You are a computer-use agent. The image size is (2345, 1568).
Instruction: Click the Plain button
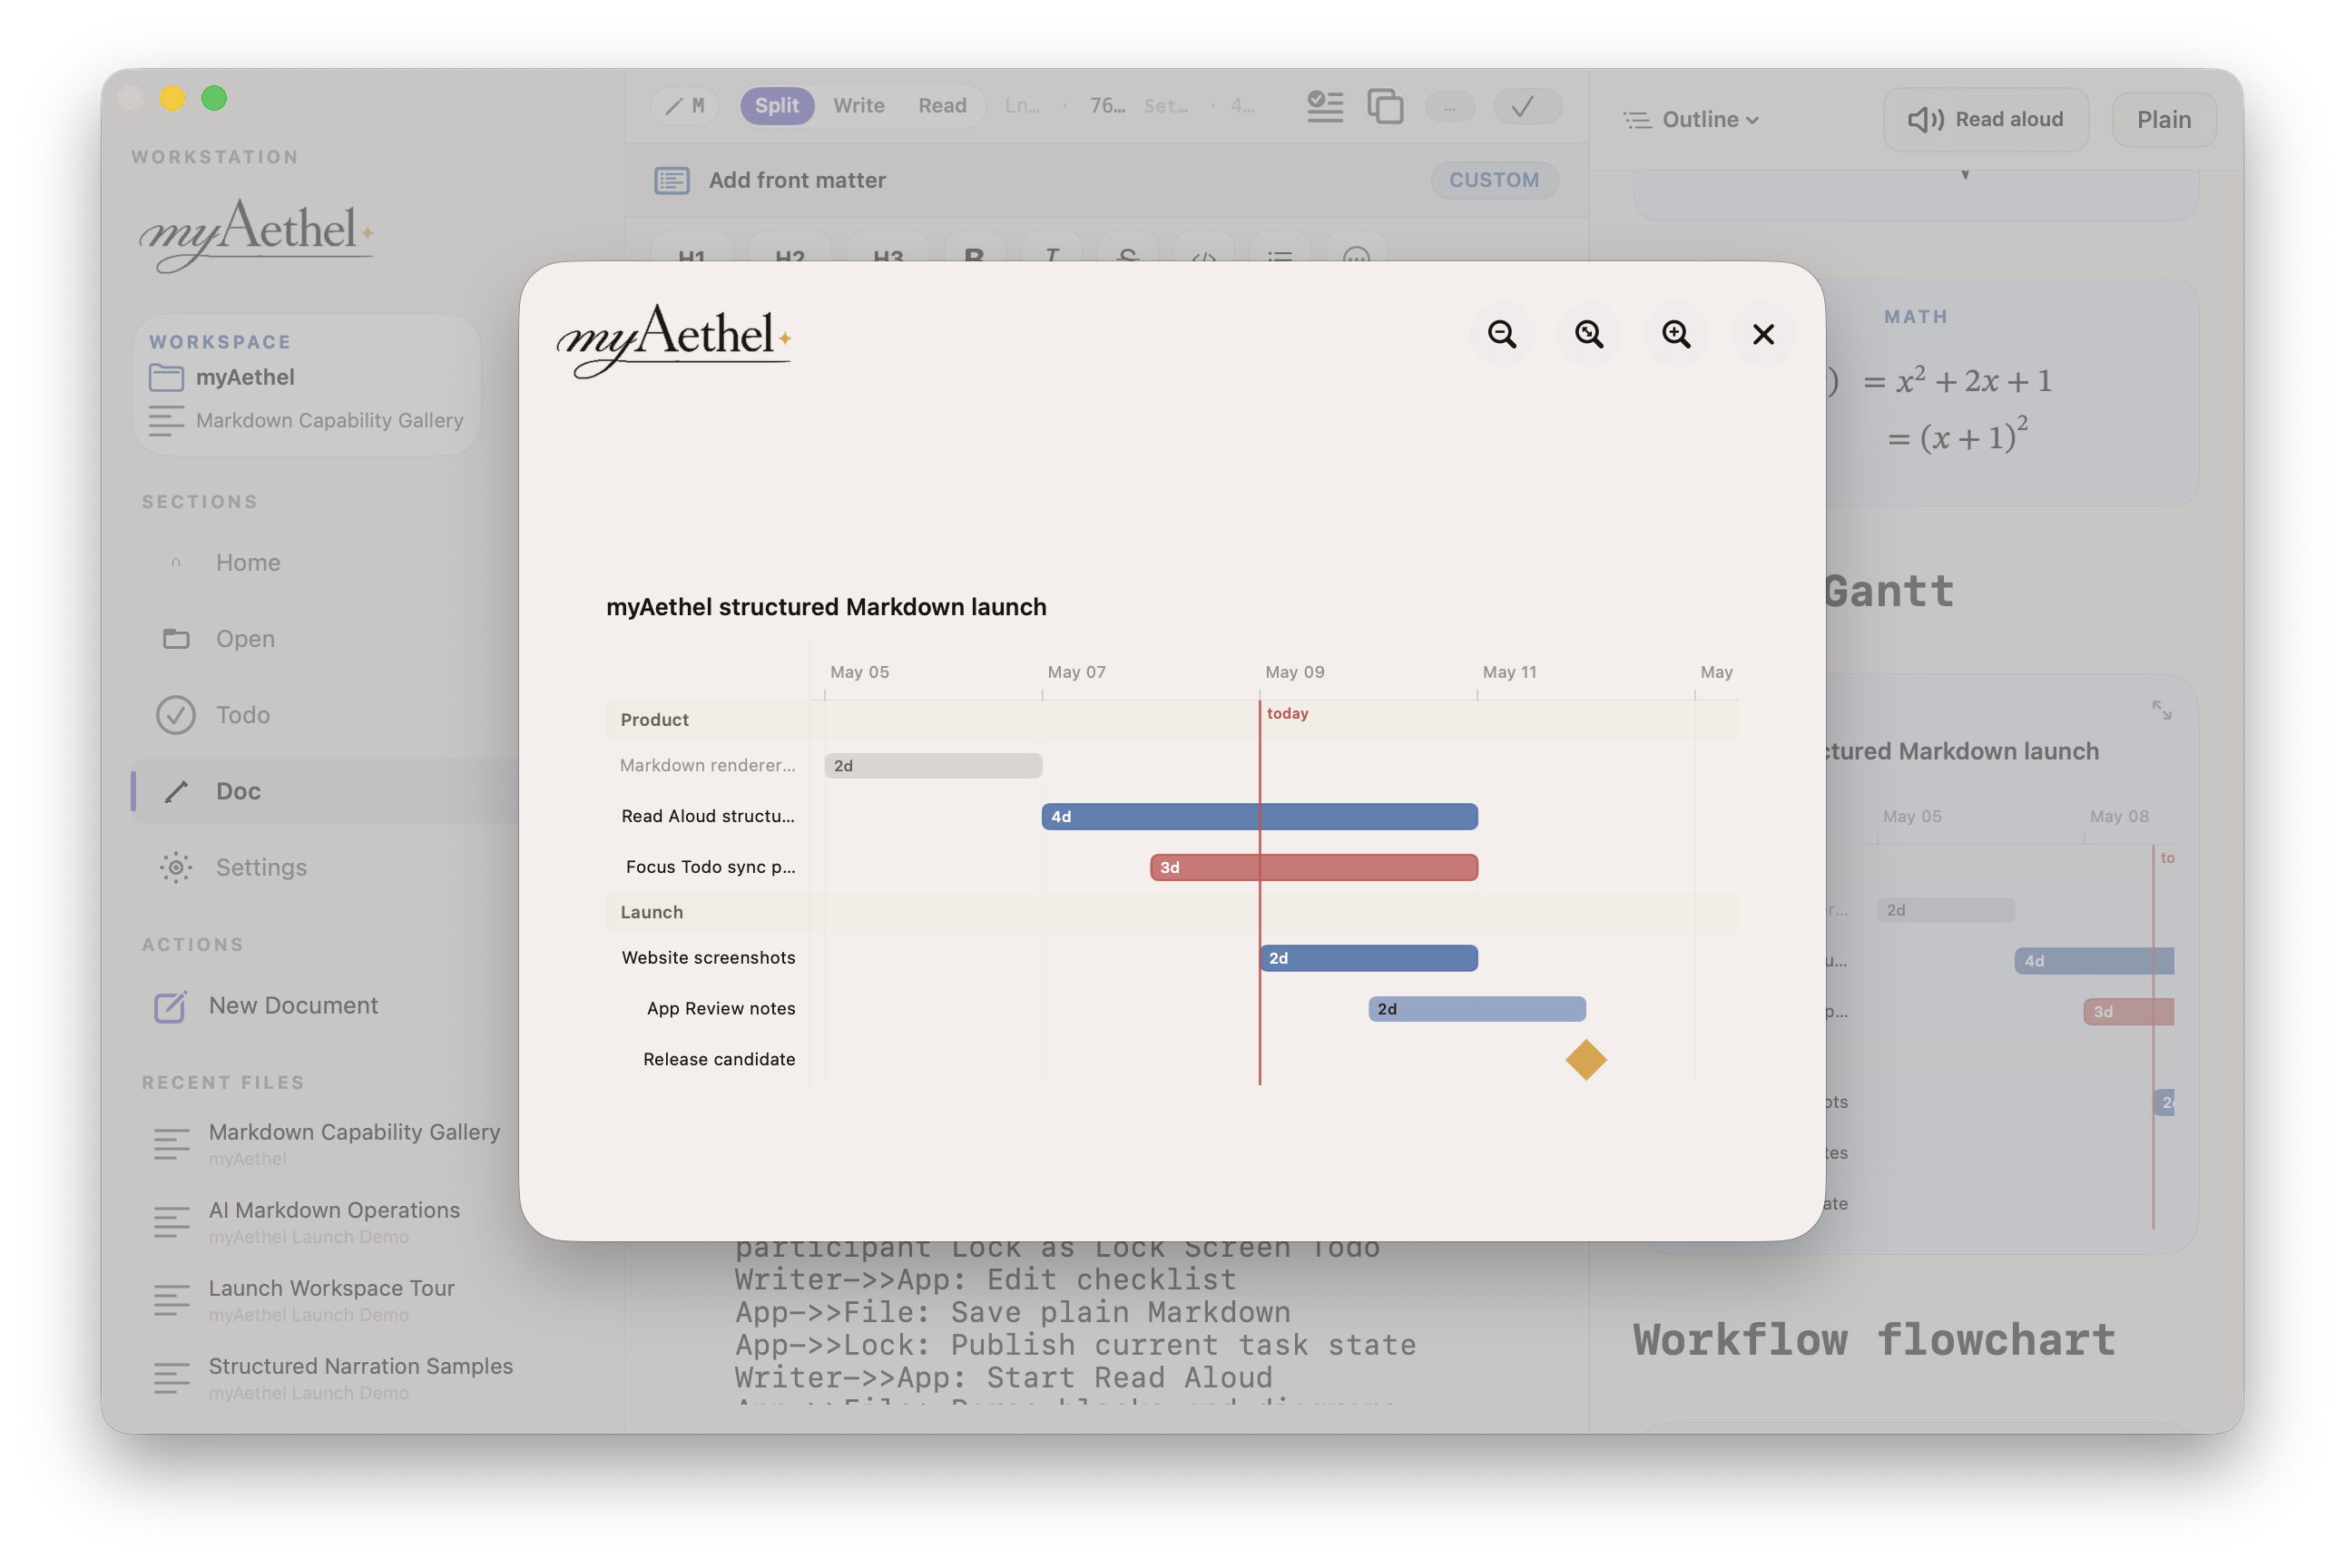[x=2163, y=119]
